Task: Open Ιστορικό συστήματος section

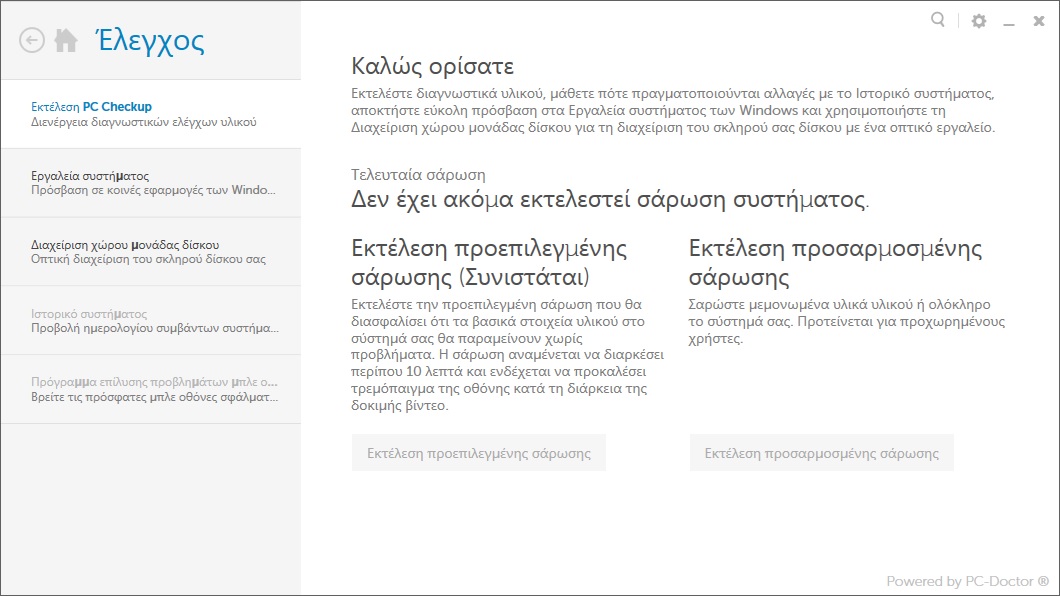Action: pyautogui.click(x=151, y=321)
